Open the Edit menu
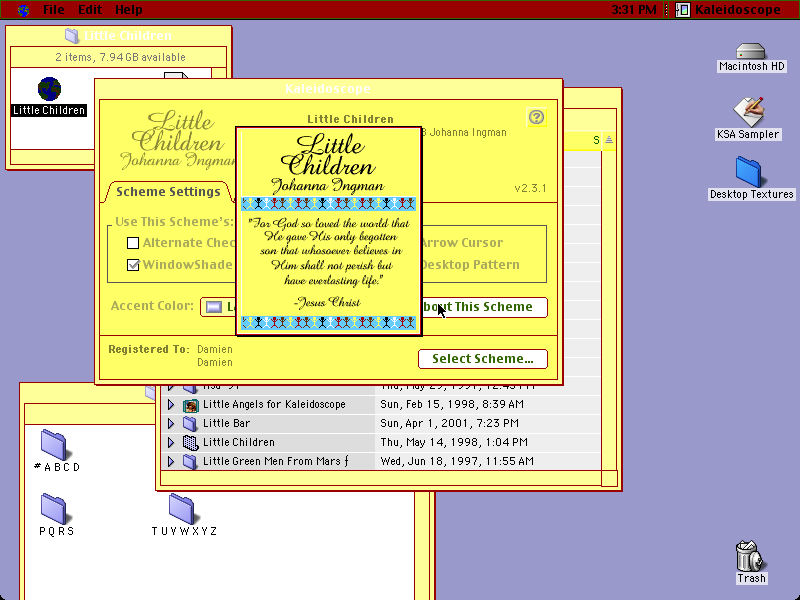 [x=90, y=10]
